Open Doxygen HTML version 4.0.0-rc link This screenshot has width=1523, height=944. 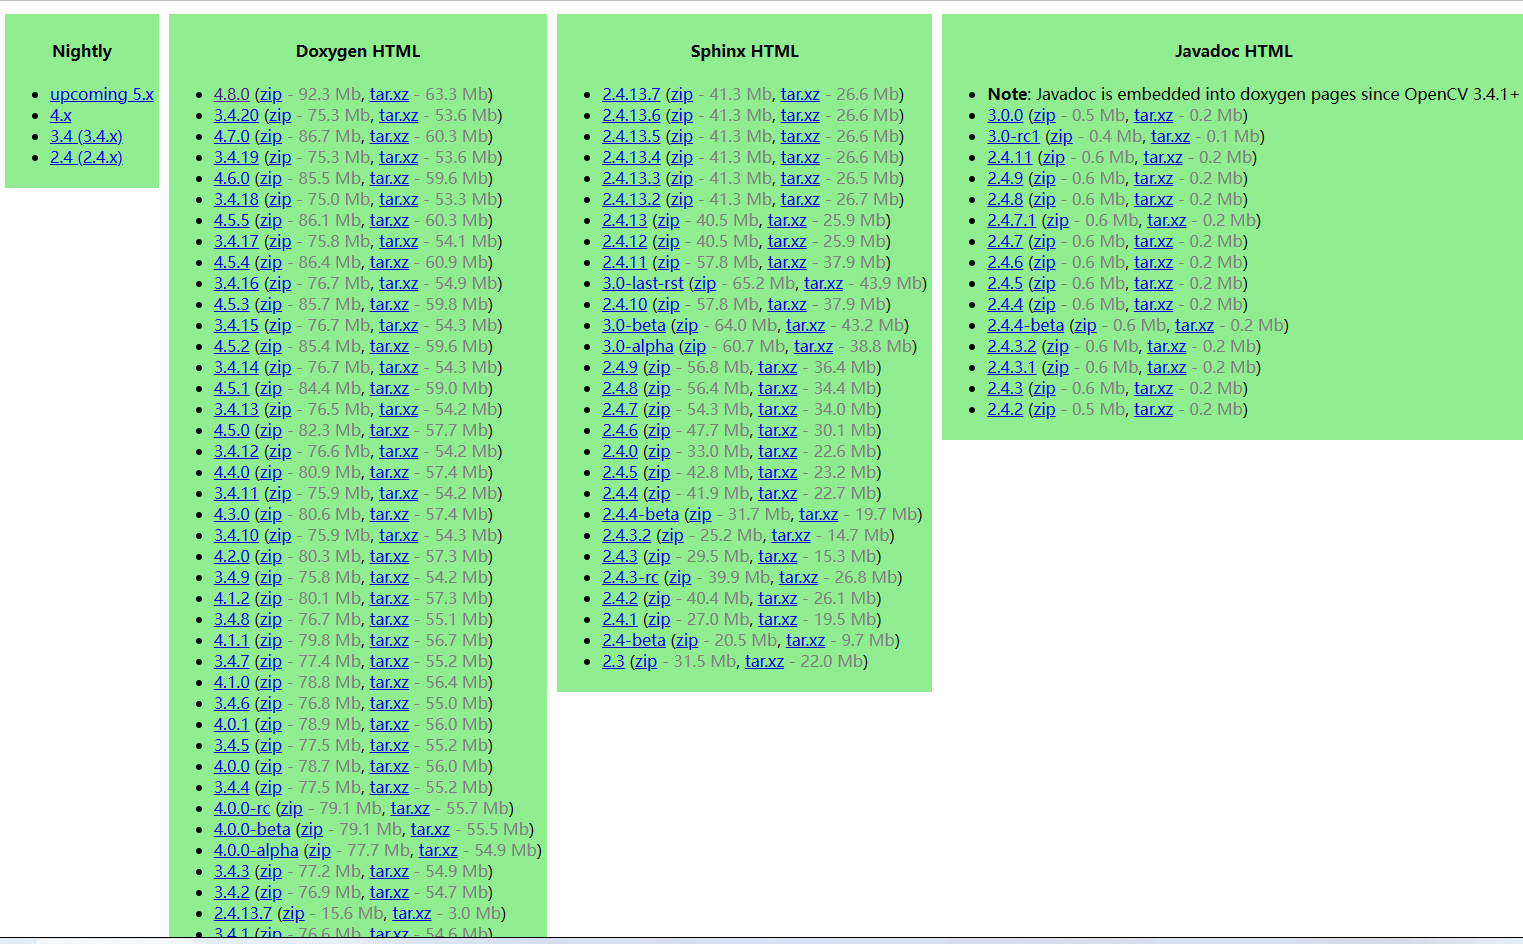(x=242, y=808)
